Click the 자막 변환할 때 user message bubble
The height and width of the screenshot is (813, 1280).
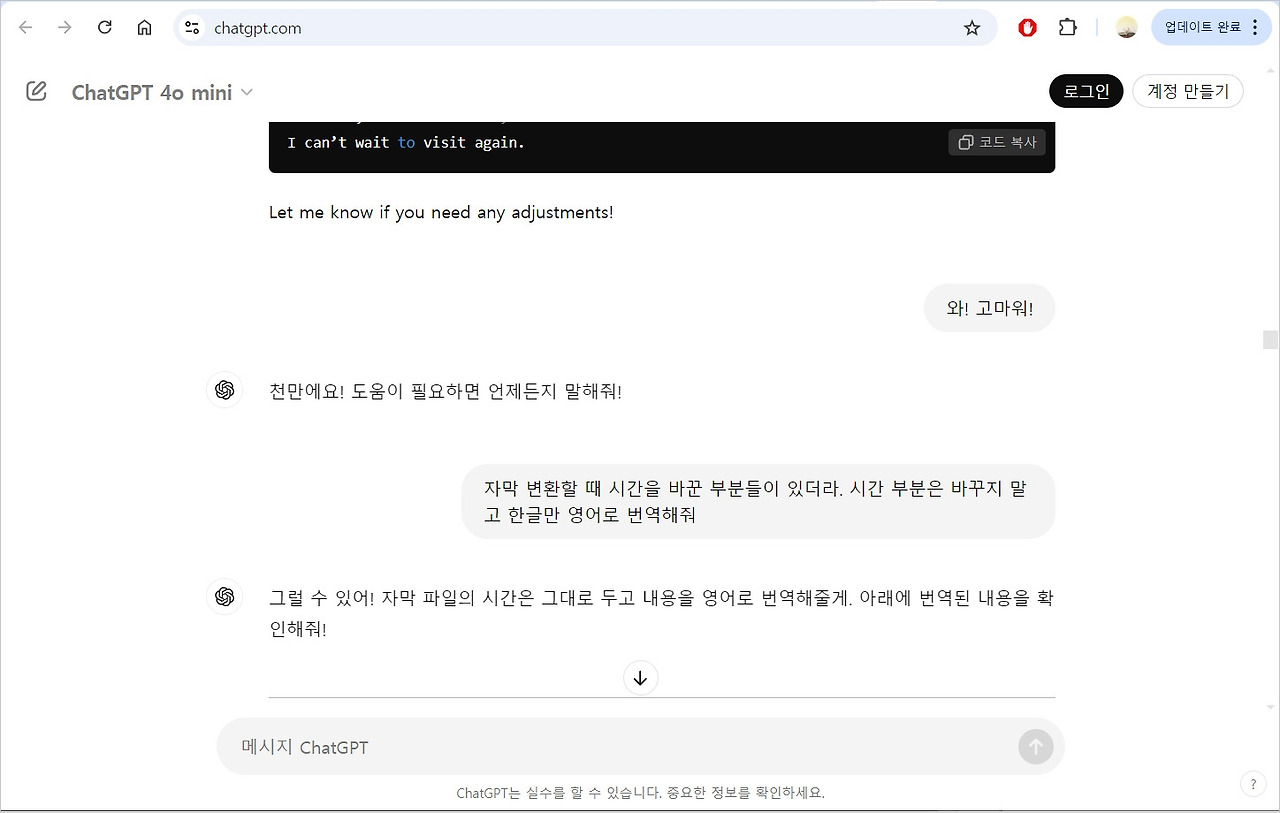758,502
